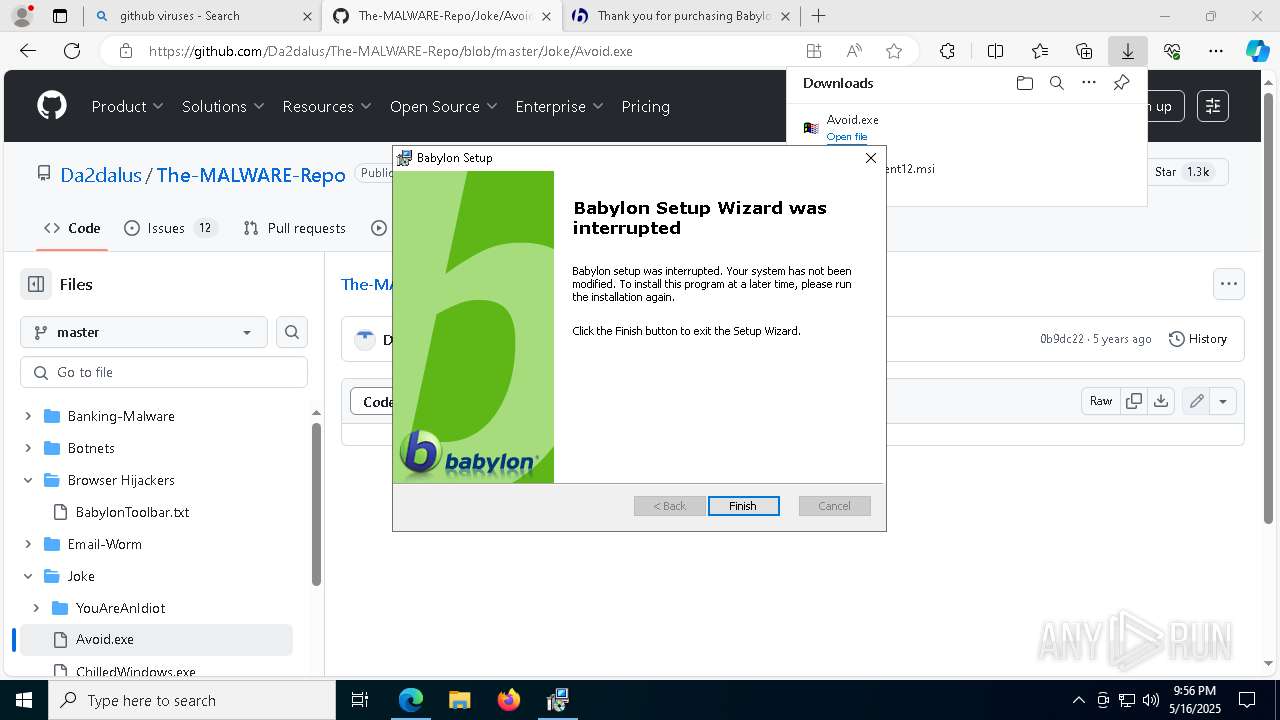Expand the YouAreAnIdiot folder
The image size is (1280, 720).
(36, 608)
